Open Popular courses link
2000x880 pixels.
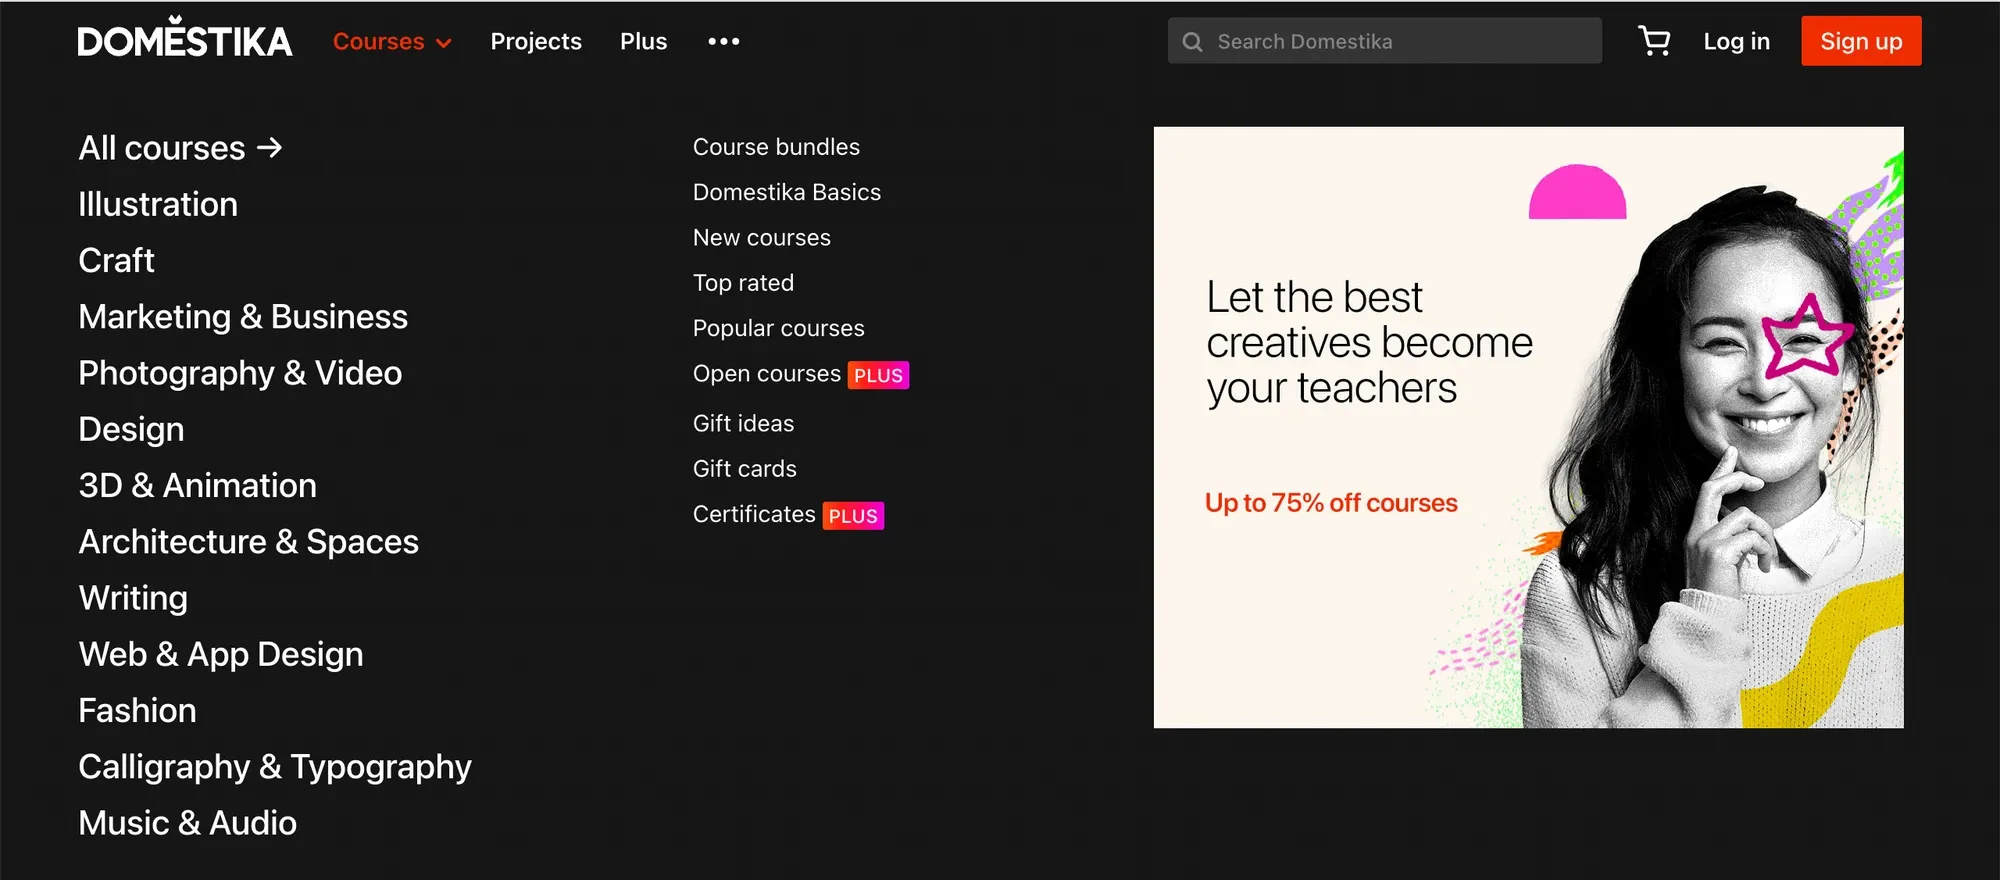pyautogui.click(x=778, y=328)
